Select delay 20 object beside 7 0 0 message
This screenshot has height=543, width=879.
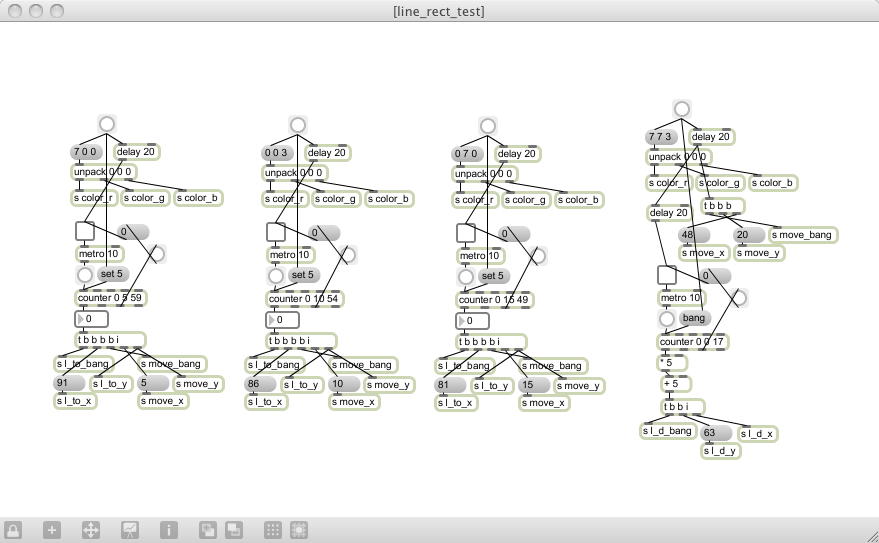[136, 152]
